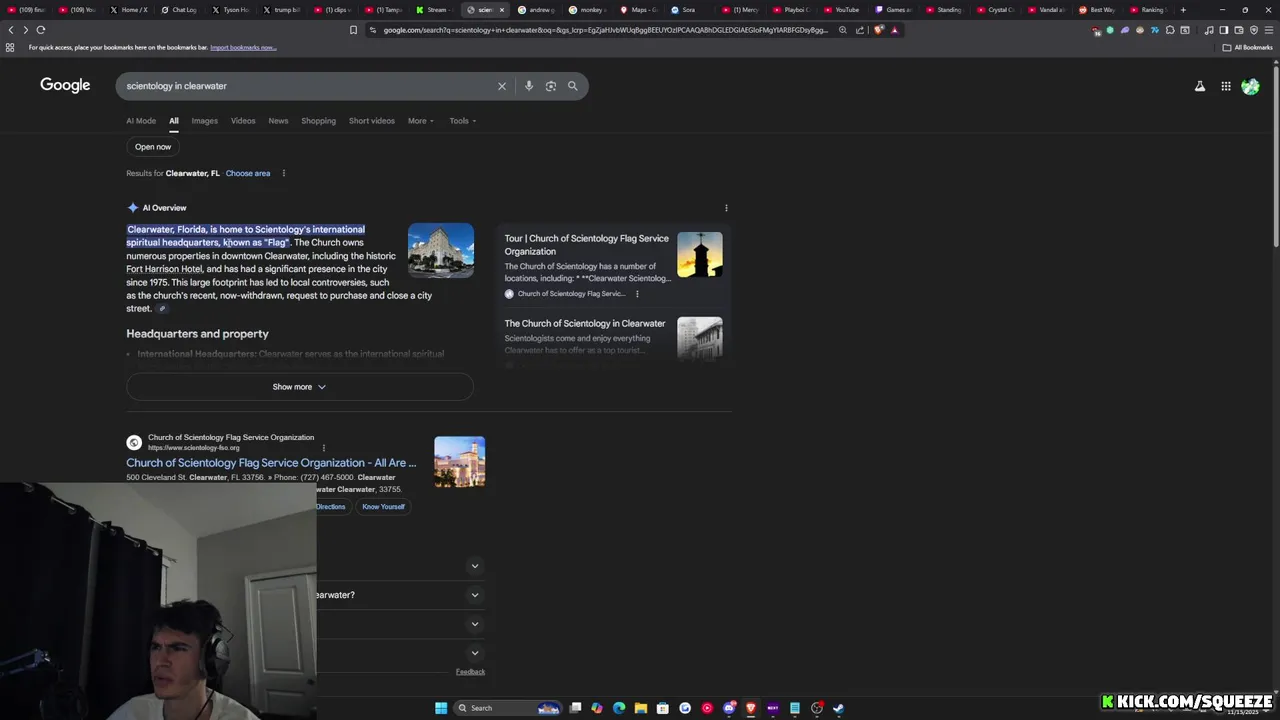Select the Videos search tab
Screen dimensions: 1280x720
pyautogui.click(x=243, y=121)
